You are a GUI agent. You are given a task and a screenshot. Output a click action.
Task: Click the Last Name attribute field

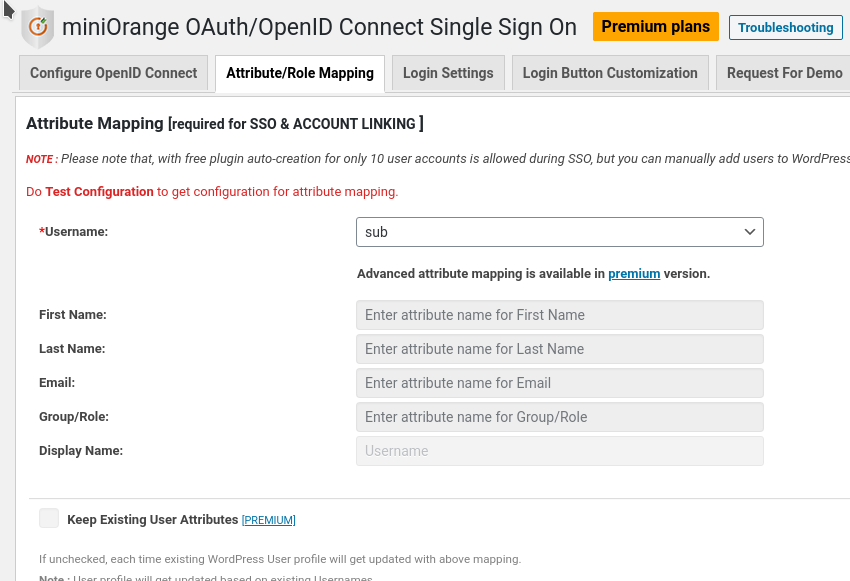pos(559,349)
